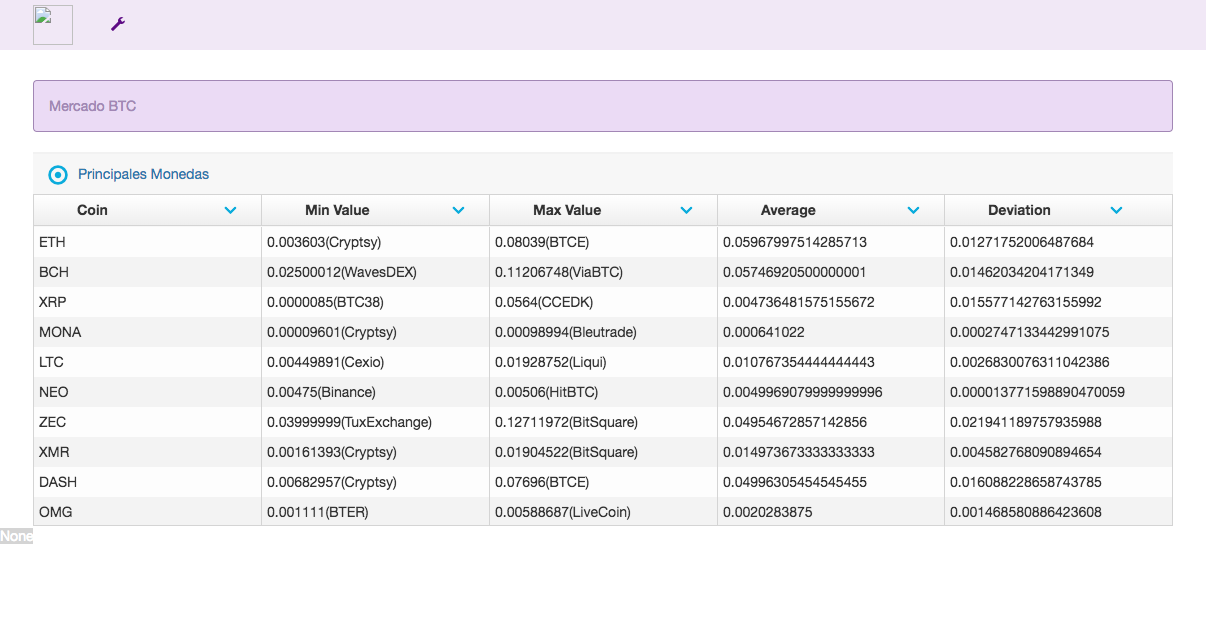1206x635 pixels.
Task: Click ETH deviation 0.01271752006487684
Action: (1022, 242)
